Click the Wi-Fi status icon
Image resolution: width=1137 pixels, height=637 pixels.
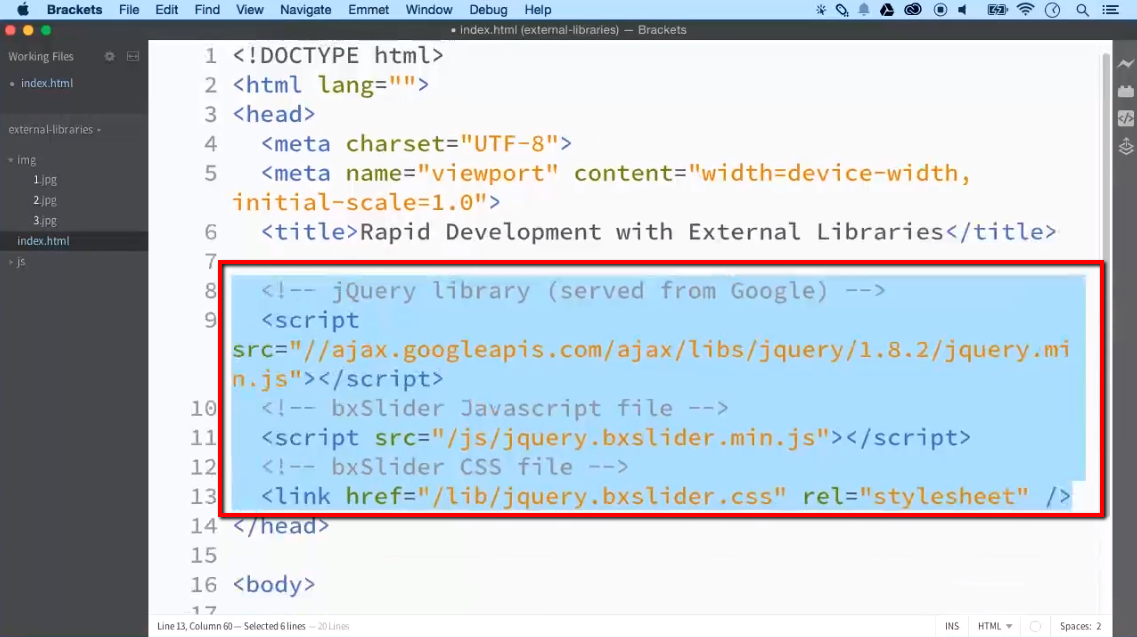point(1025,9)
